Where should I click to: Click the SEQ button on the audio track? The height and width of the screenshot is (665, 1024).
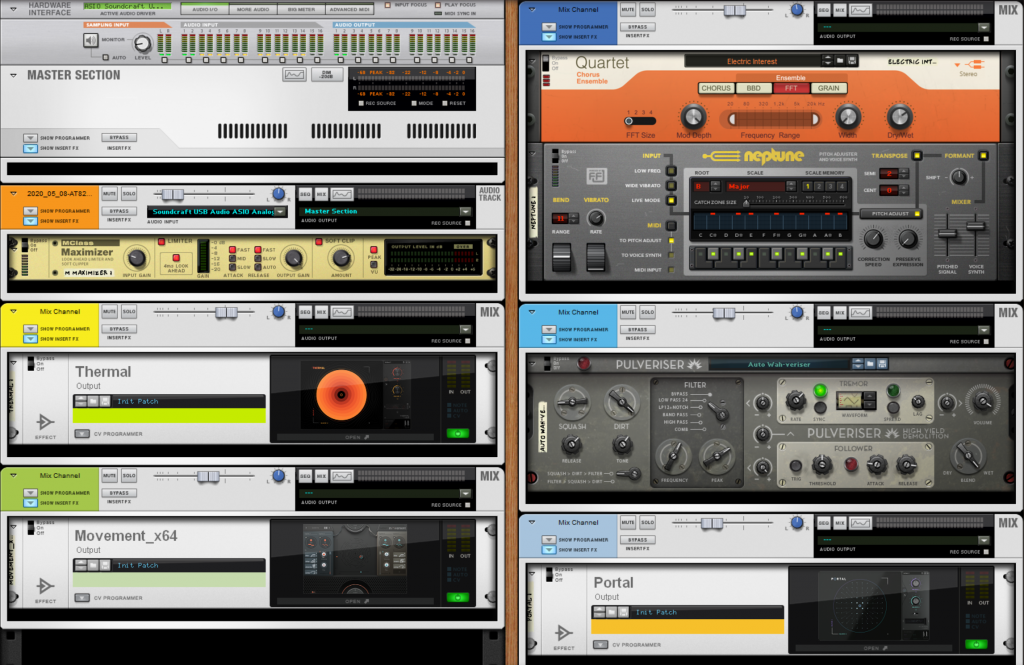click(305, 194)
